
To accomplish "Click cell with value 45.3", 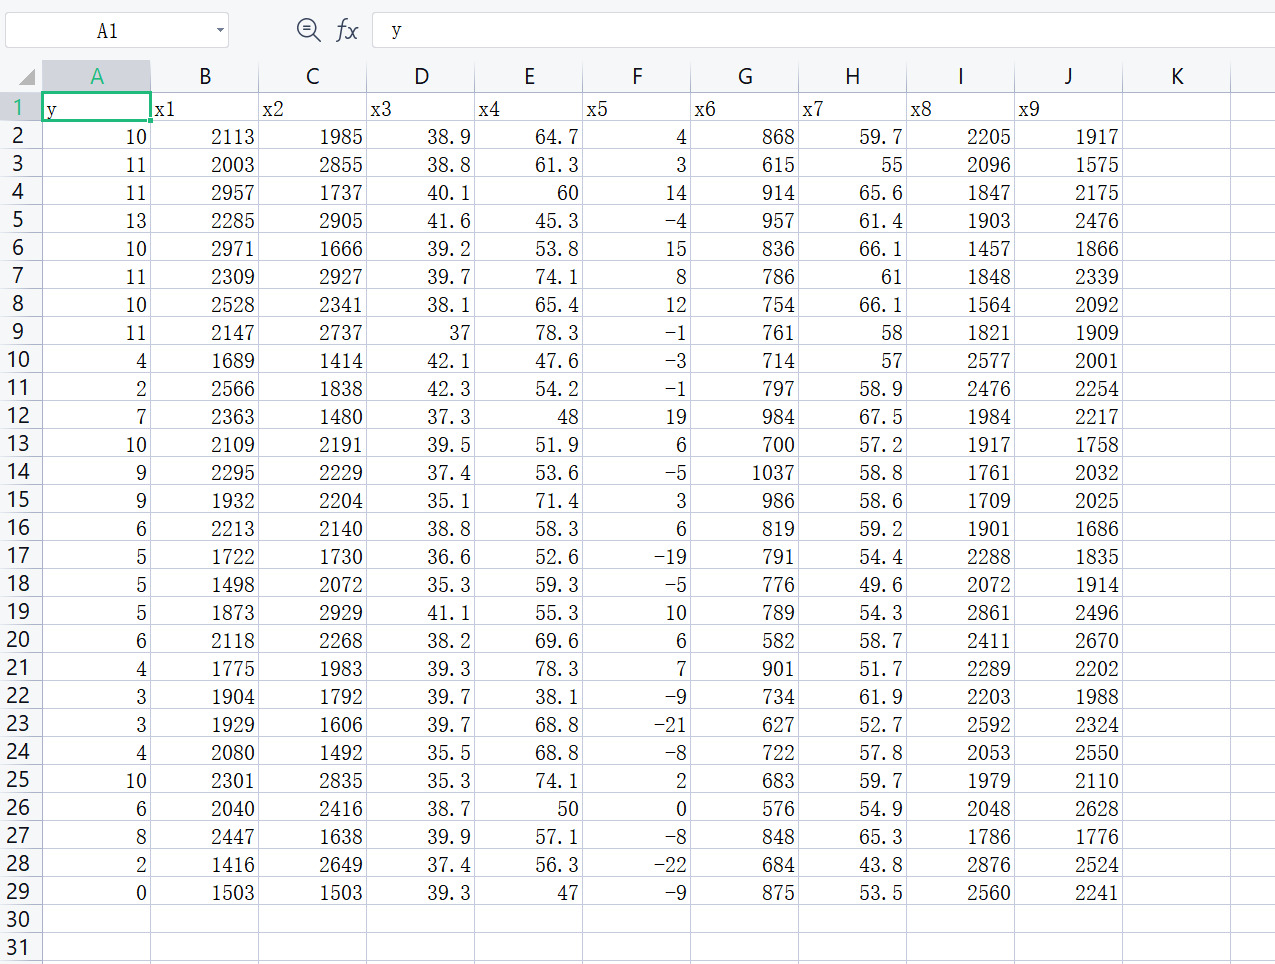I will coord(529,219).
